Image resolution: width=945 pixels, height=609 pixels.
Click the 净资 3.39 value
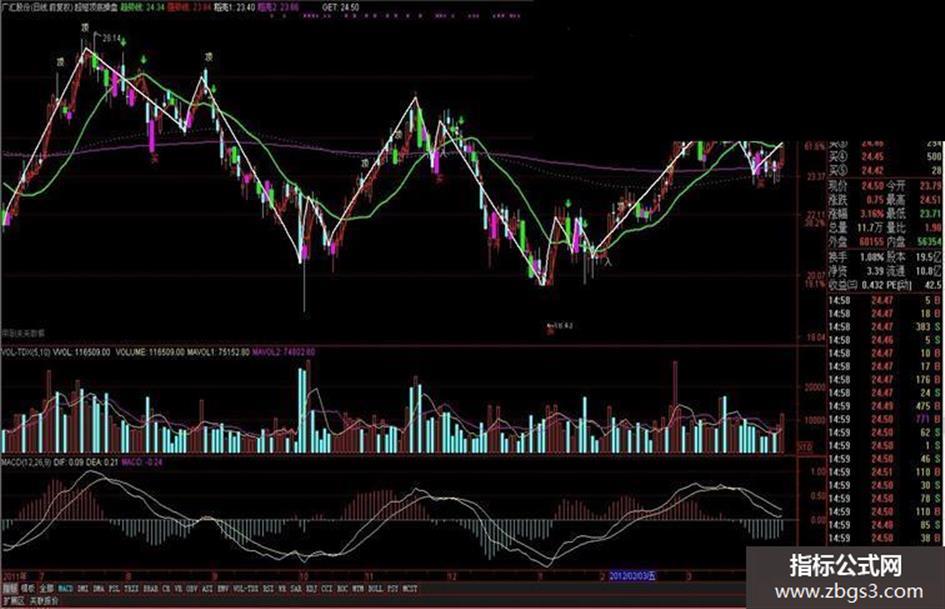click(875, 271)
